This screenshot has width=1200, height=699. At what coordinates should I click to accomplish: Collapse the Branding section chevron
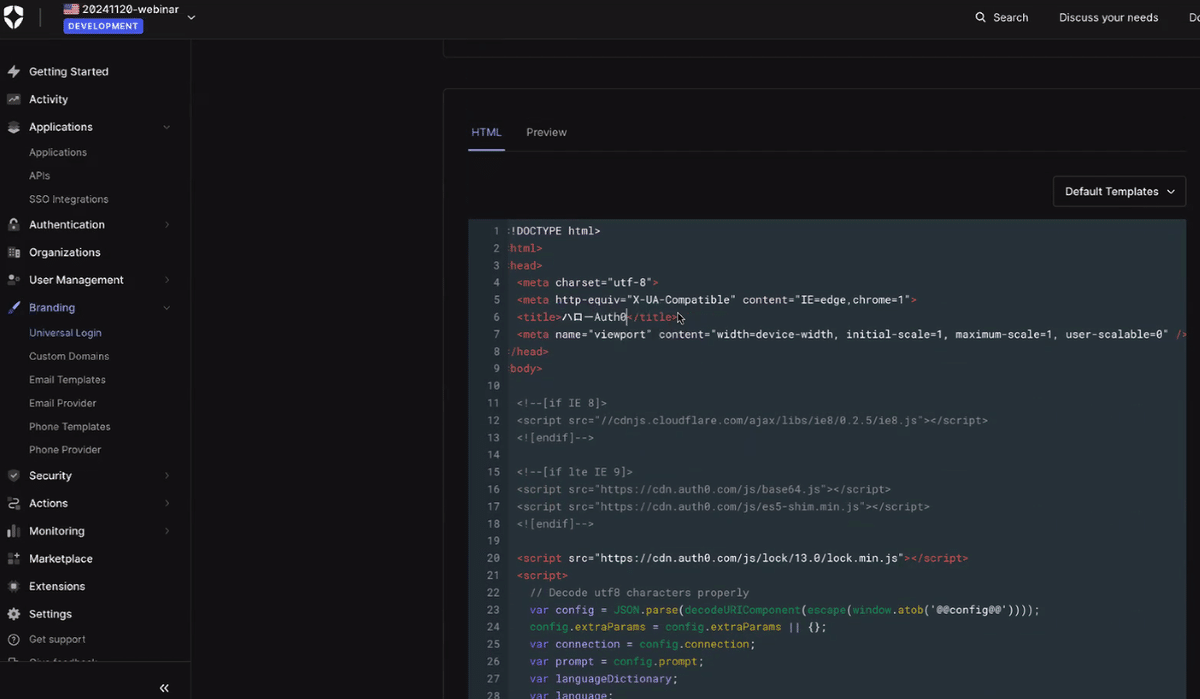coord(167,308)
